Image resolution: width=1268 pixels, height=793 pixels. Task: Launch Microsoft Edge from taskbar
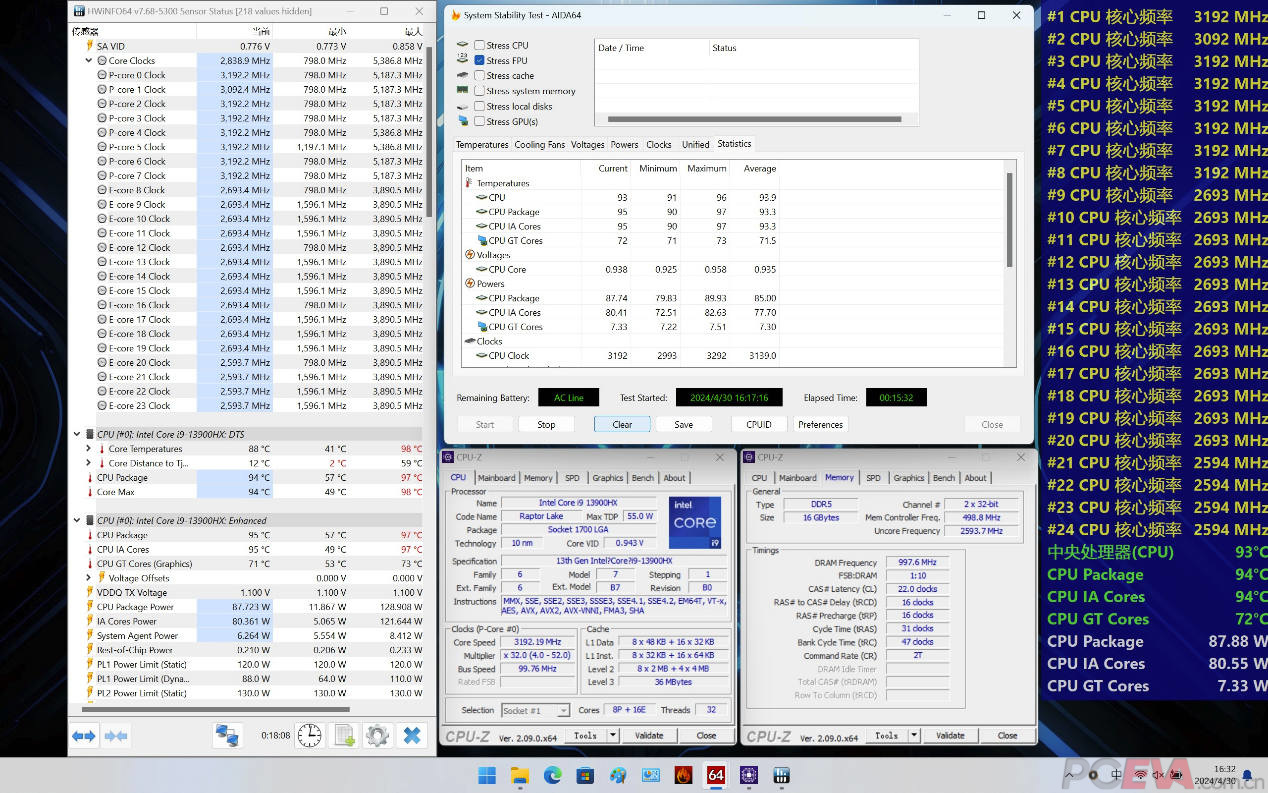553,775
